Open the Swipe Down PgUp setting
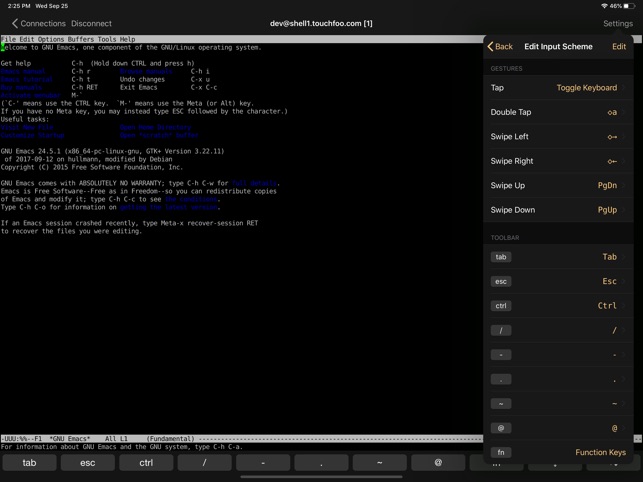The height and width of the screenshot is (482, 643). [x=558, y=210]
